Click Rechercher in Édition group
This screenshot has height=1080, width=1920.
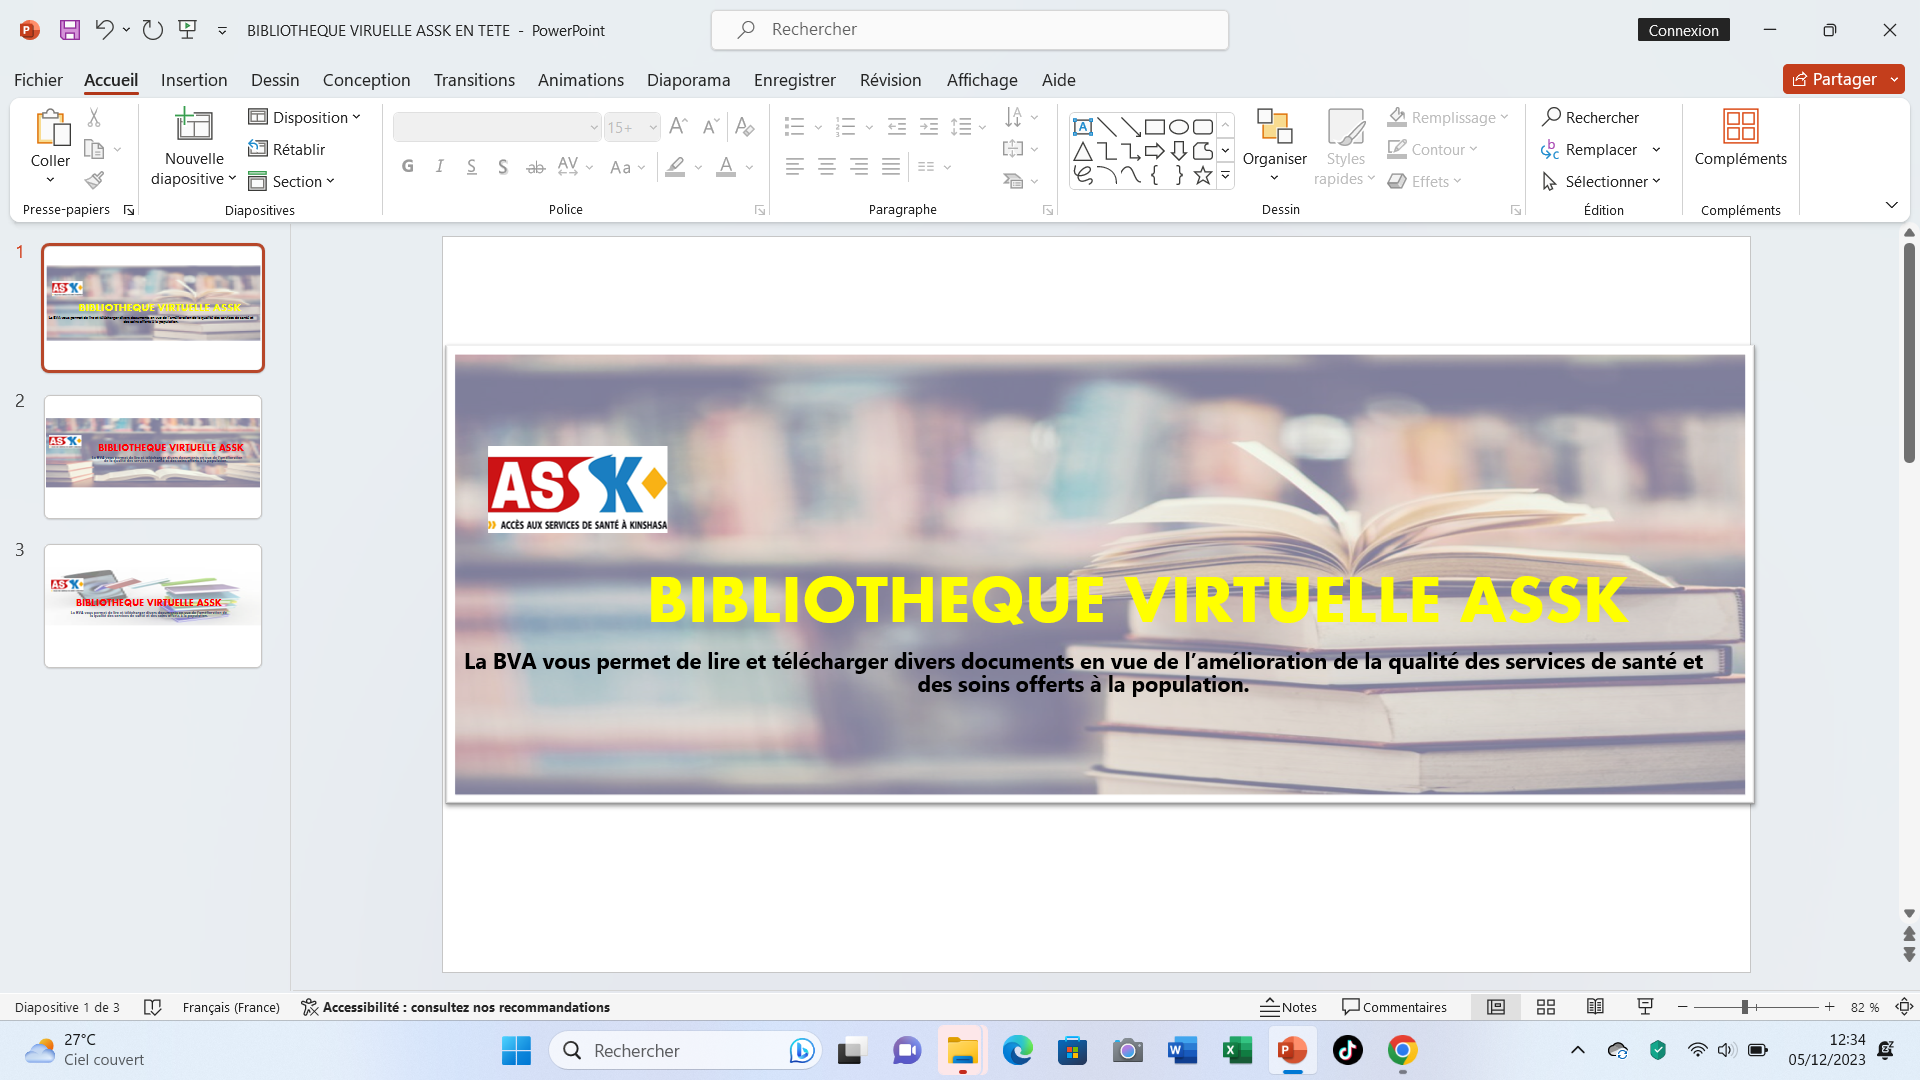tap(1590, 117)
